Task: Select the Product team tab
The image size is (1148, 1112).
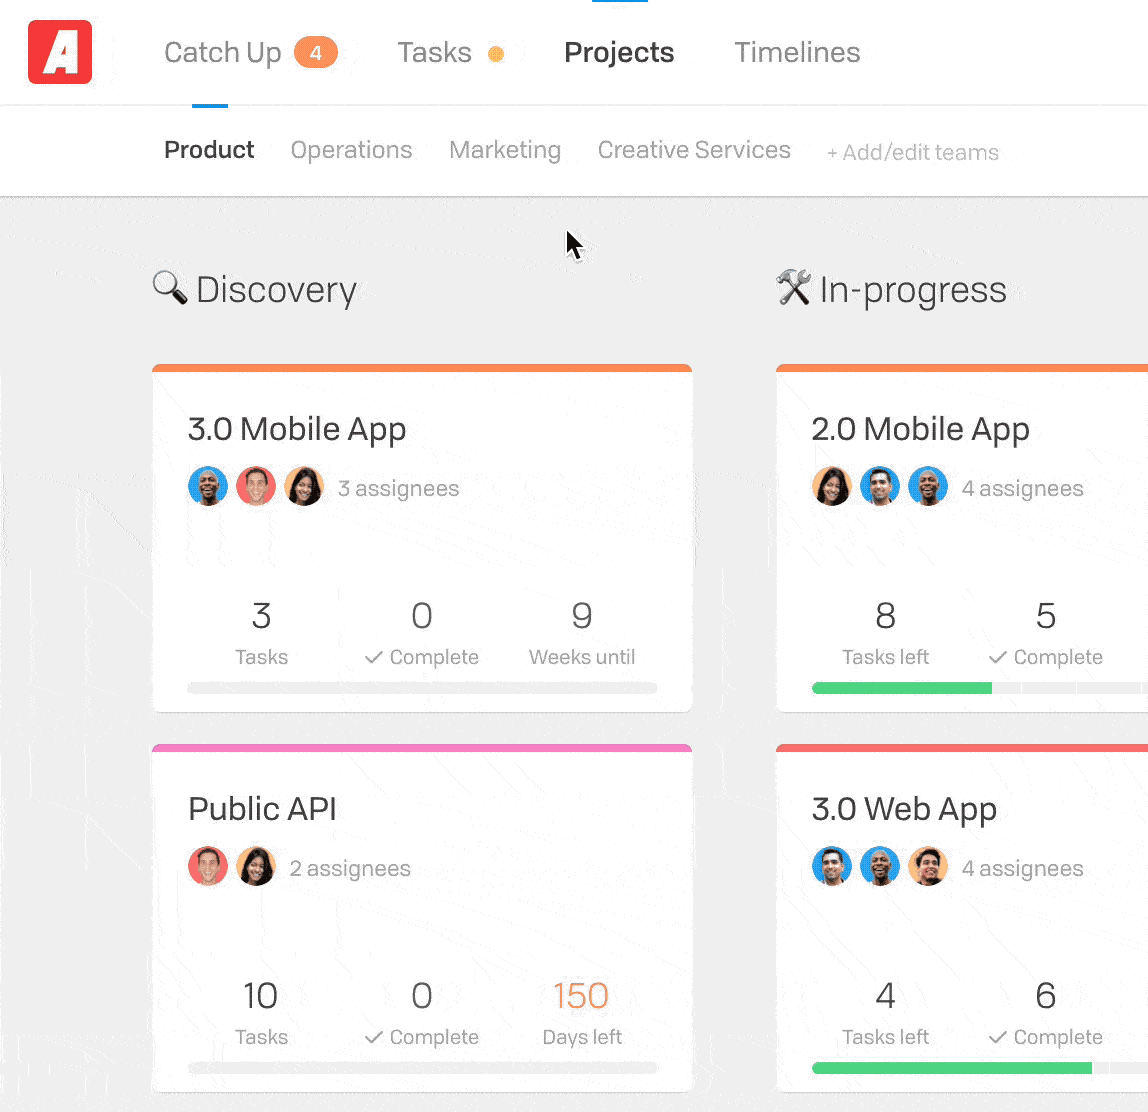Action: [209, 149]
